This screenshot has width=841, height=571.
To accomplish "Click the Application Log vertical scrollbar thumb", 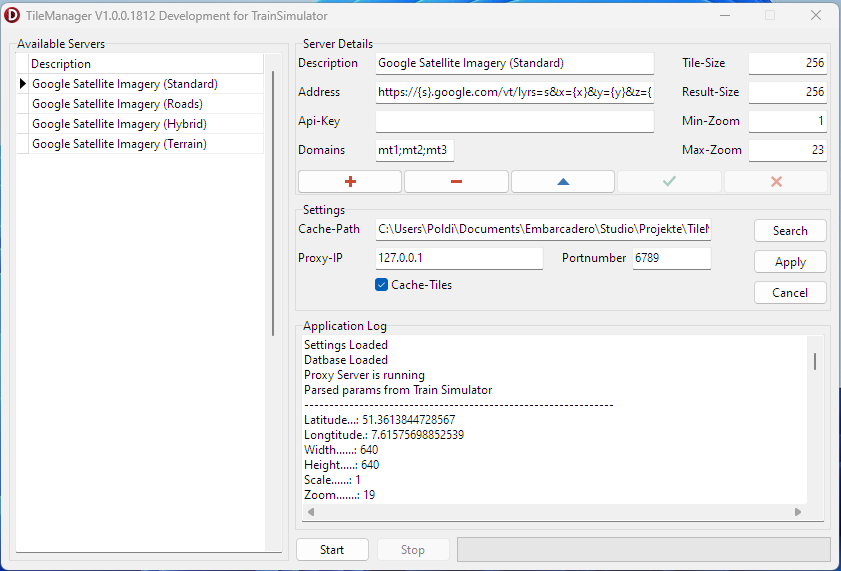I will tap(815, 361).
